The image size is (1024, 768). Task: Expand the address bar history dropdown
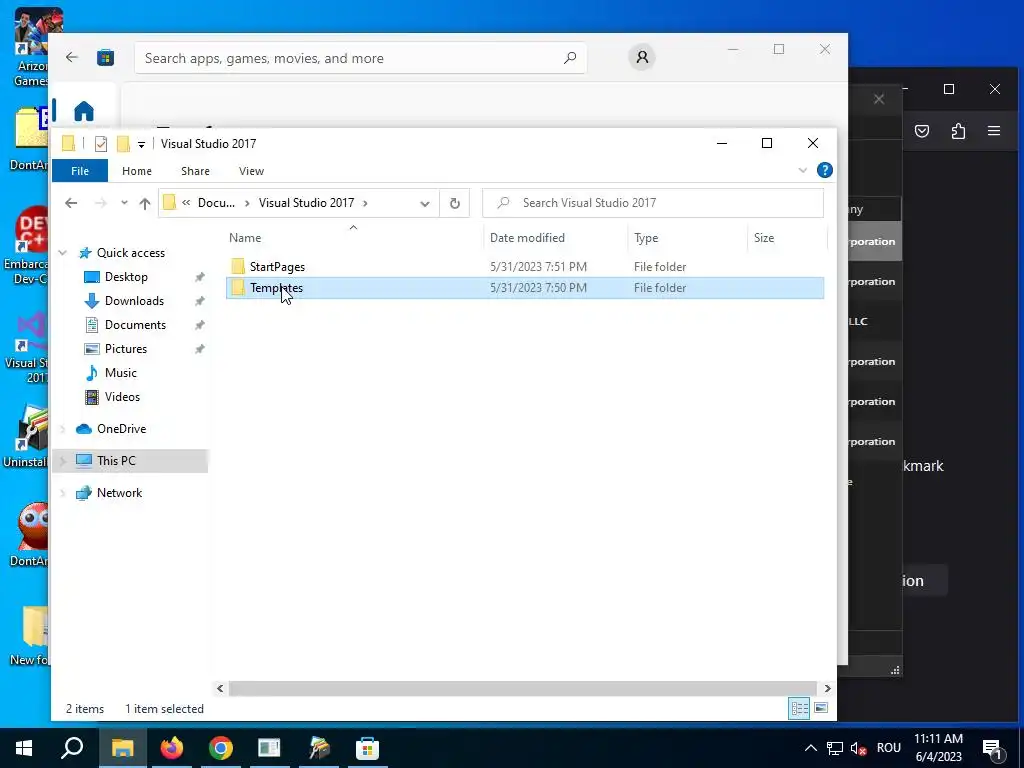click(424, 203)
